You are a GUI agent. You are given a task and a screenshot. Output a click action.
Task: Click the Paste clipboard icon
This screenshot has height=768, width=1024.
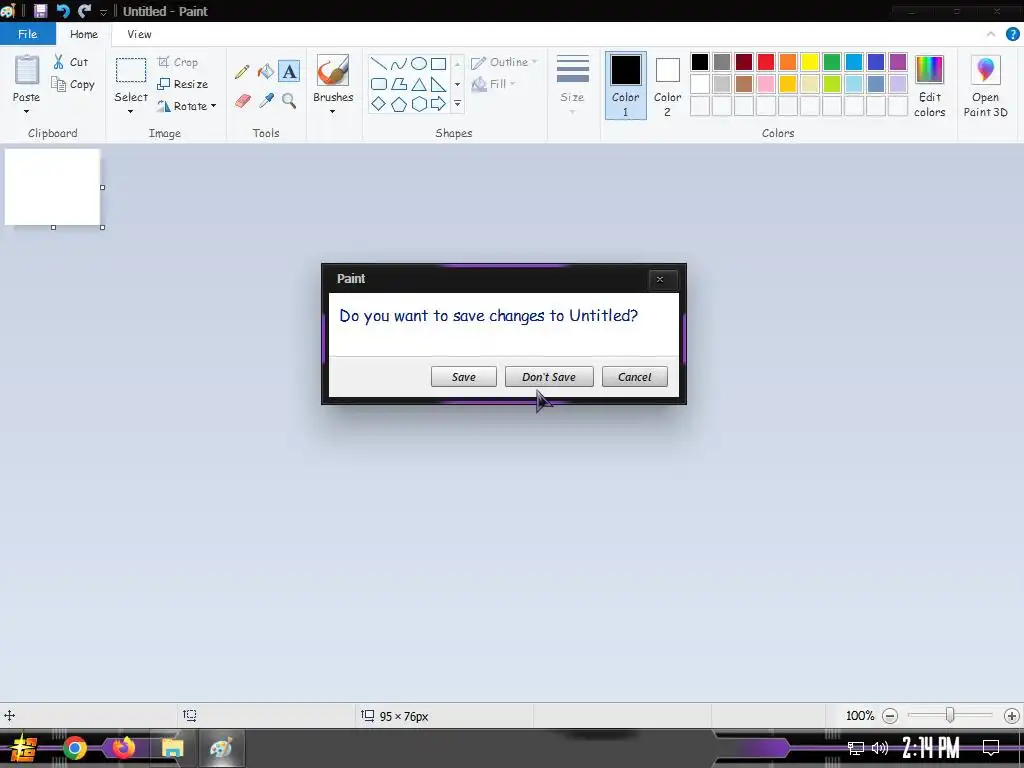27,70
